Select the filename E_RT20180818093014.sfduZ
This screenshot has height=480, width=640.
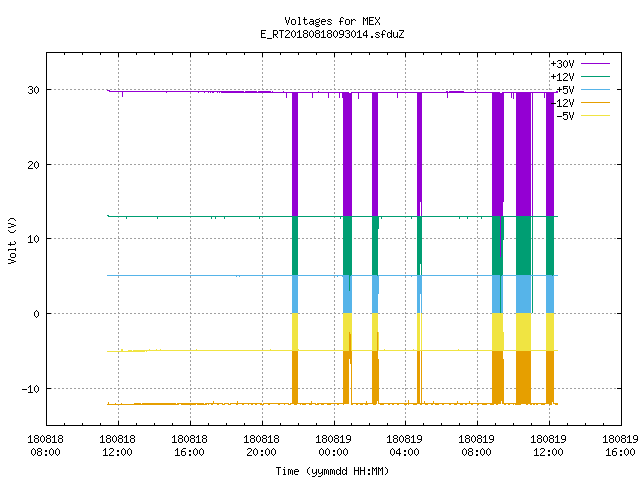pyautogui.click(x=332, y=34)
